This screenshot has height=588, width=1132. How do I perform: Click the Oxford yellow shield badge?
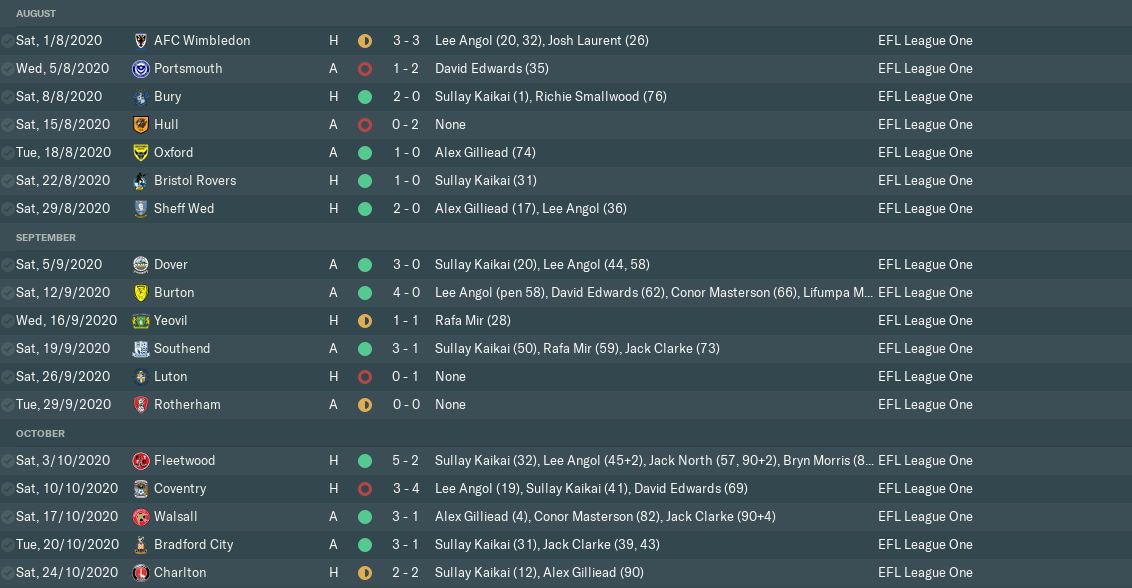coord(141,153)
